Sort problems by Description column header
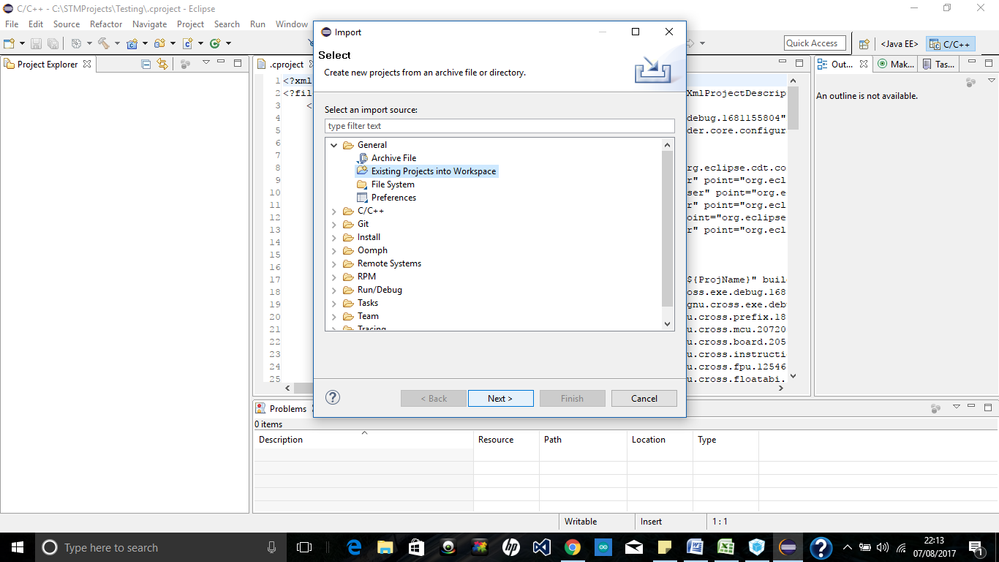 (x=363, y=440)
